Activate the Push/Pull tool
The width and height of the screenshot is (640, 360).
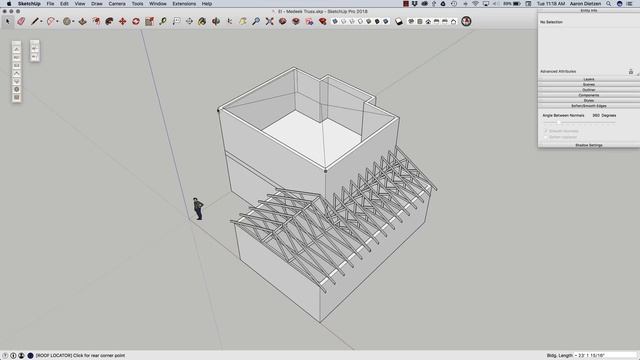click(82, 21)
